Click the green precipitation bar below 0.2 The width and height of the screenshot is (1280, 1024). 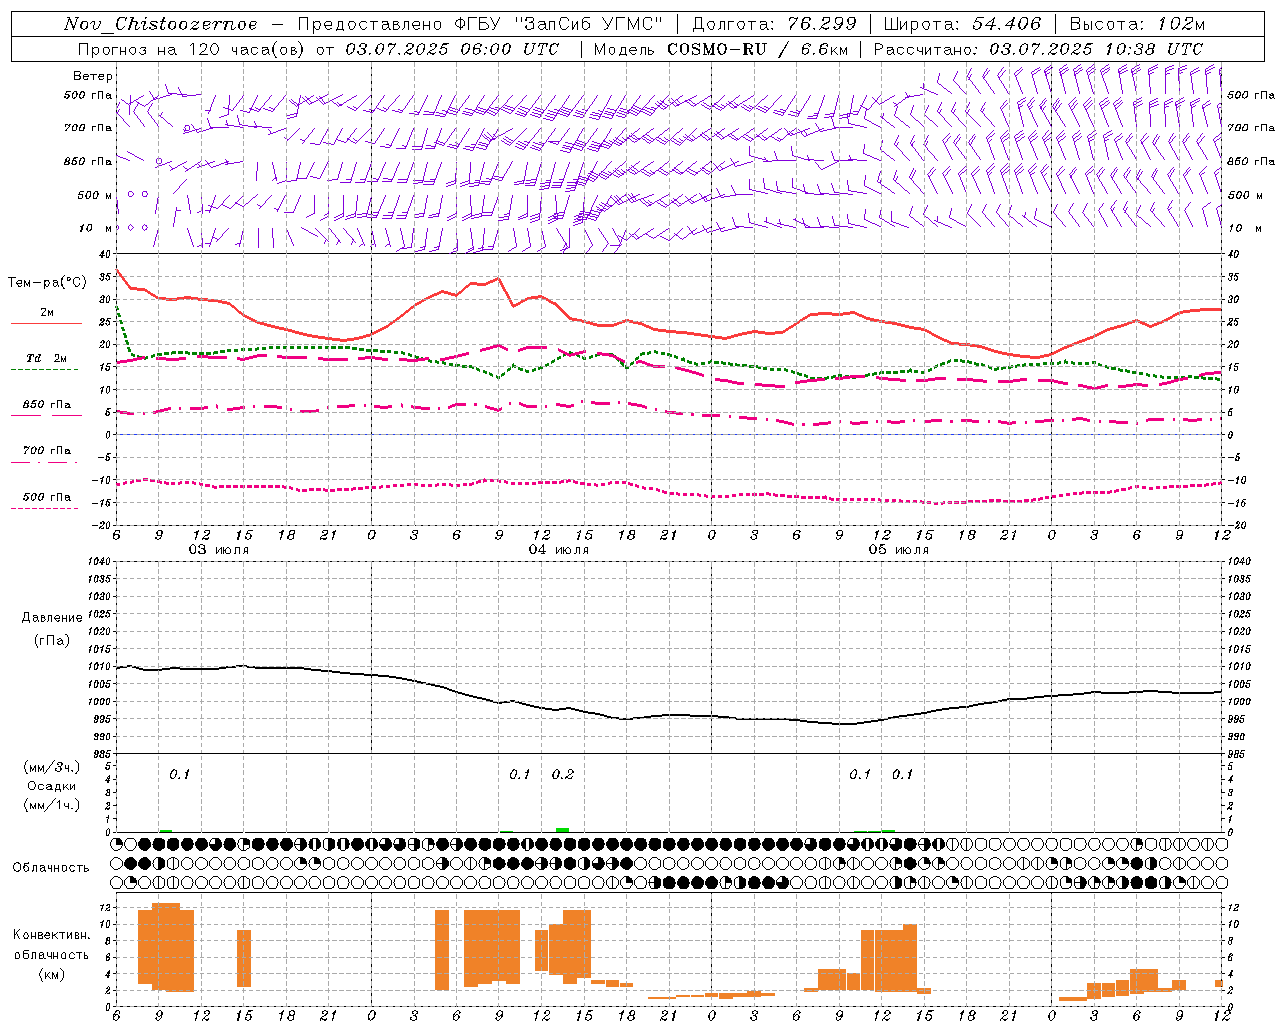[563, 830]
